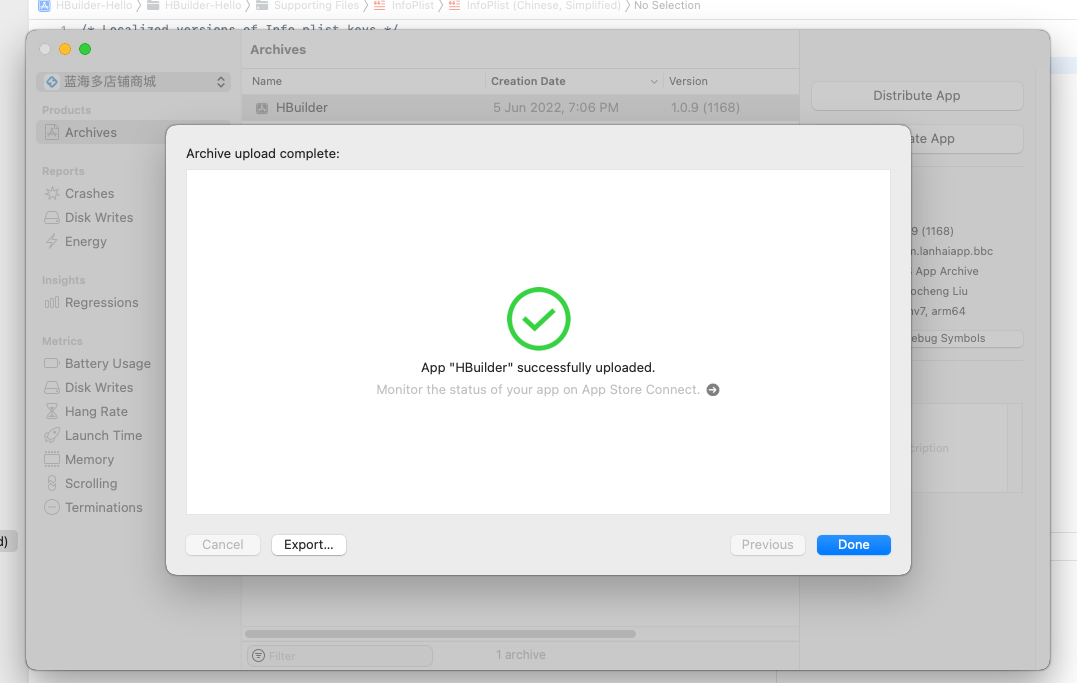Viewport: 1077px width, 683px height.
Task: Open Terminations metrics item
Action: pyautogui.click(x=103, y=508)
